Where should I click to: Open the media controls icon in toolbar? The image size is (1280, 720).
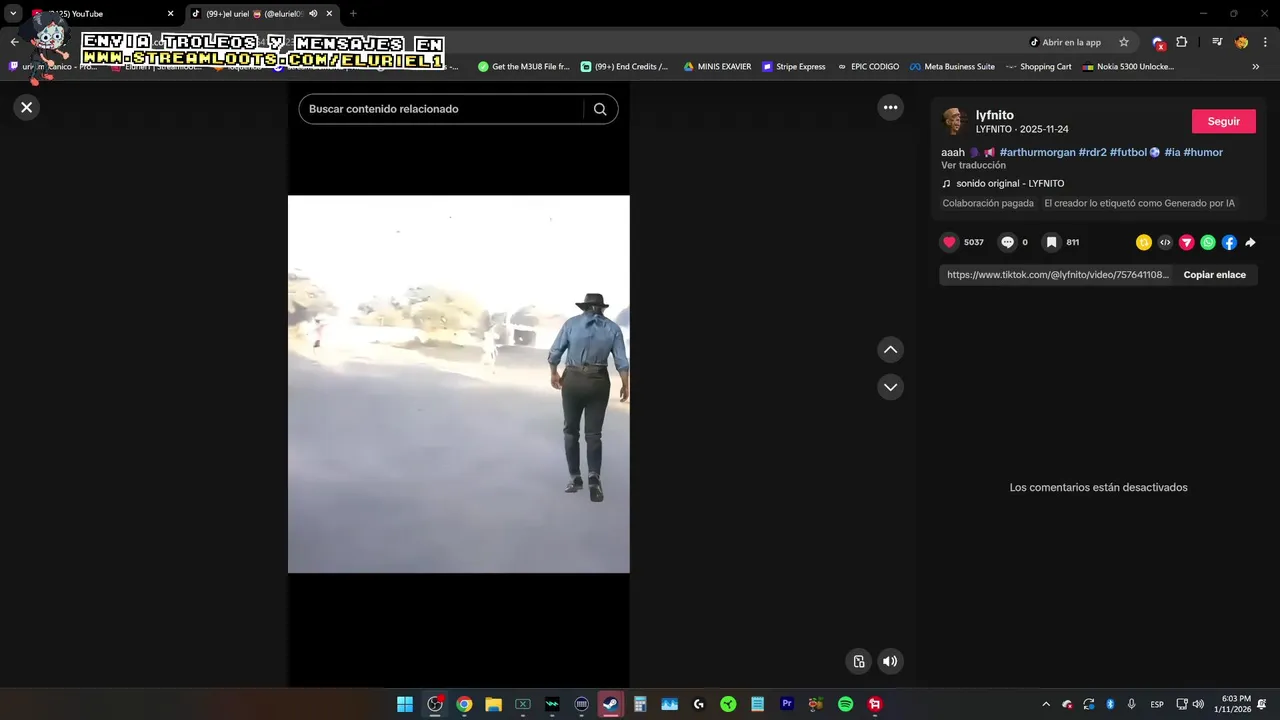1216,42
